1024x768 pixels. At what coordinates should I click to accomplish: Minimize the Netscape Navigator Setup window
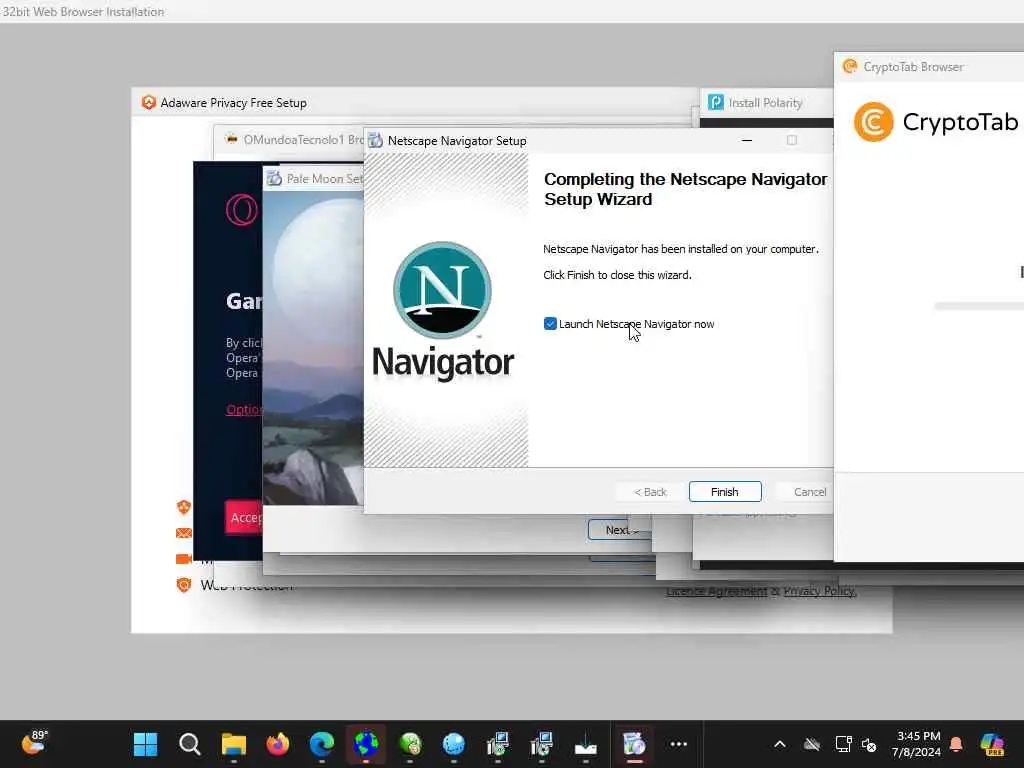click(746, 140)
